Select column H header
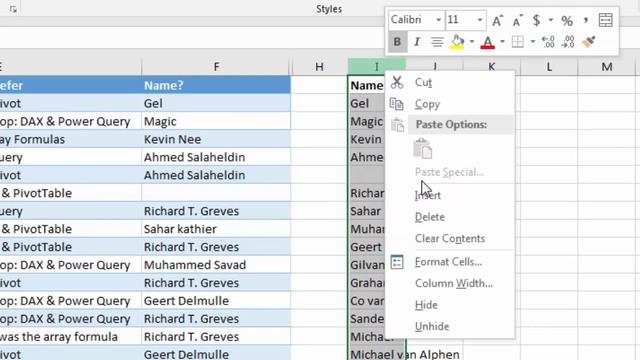 tap(319, 67)
